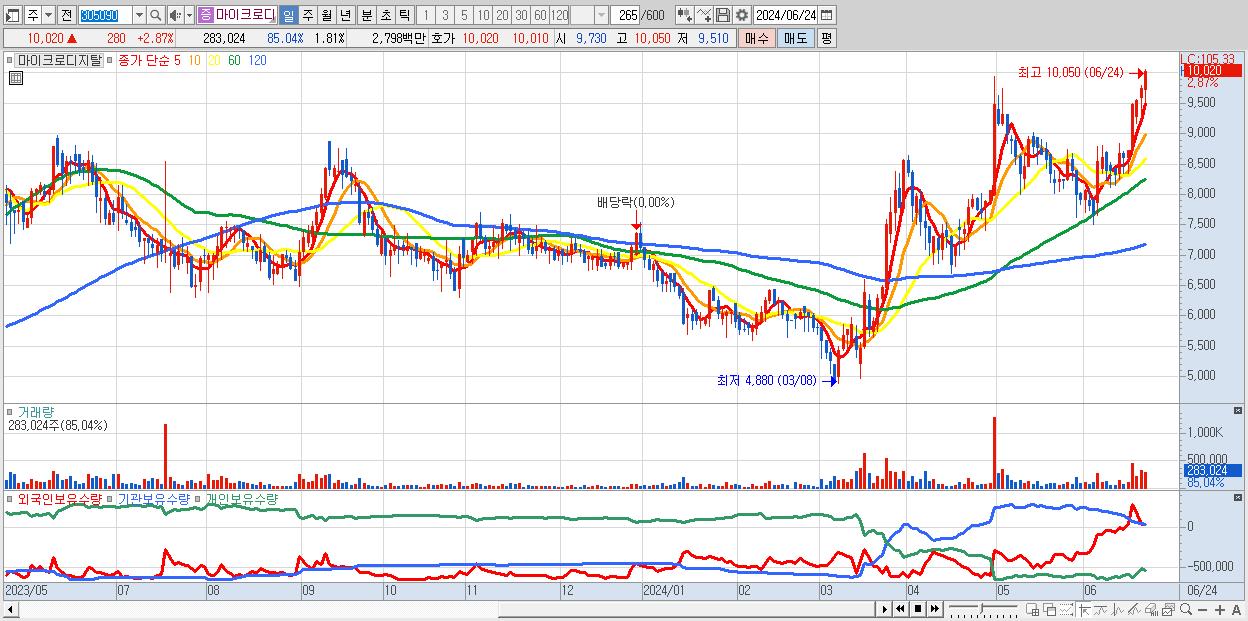Select the daily '일' period toggle

(x=288, y=15)
